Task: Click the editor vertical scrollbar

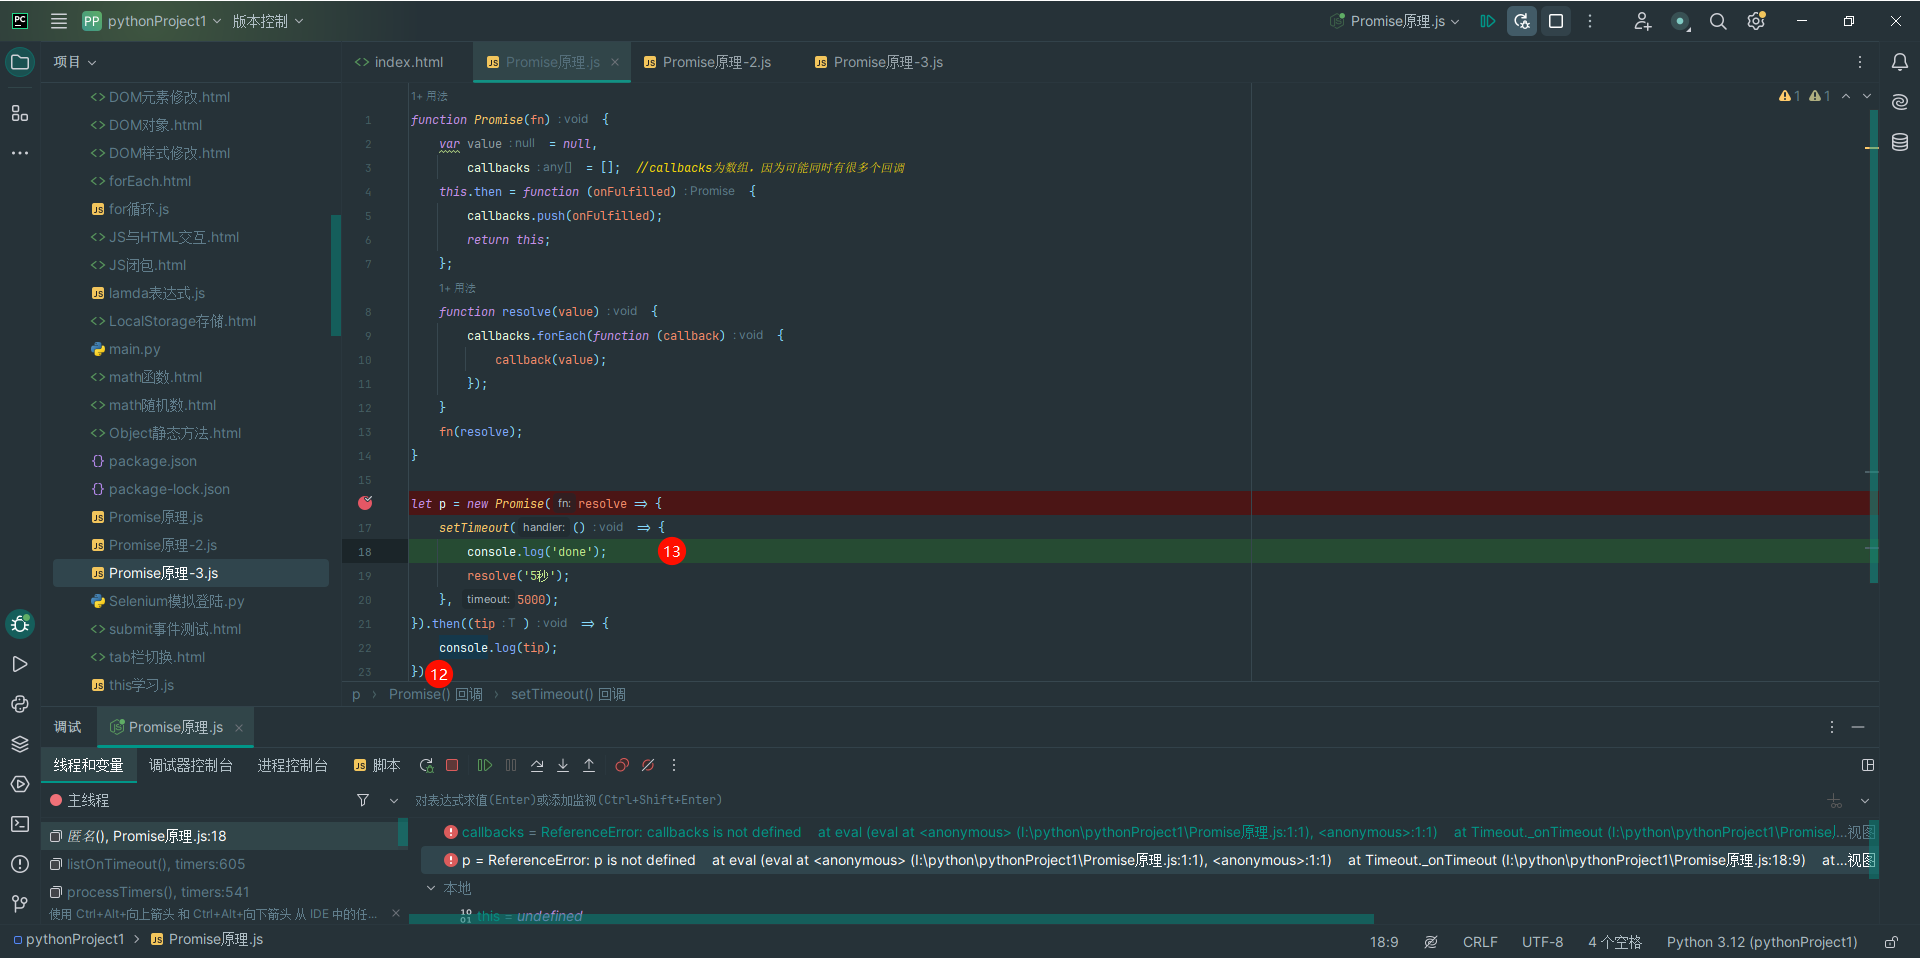Action: tap(1874, 345)
